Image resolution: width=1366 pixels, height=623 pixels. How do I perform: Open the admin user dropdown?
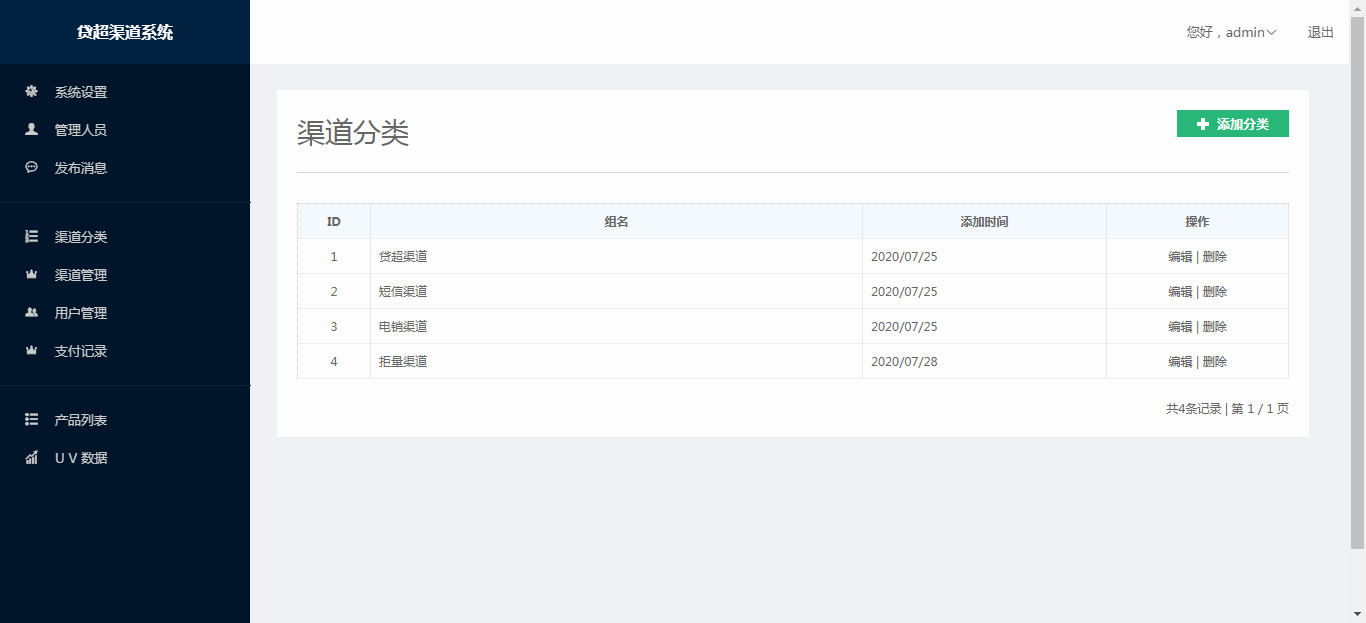point(1231,32)
